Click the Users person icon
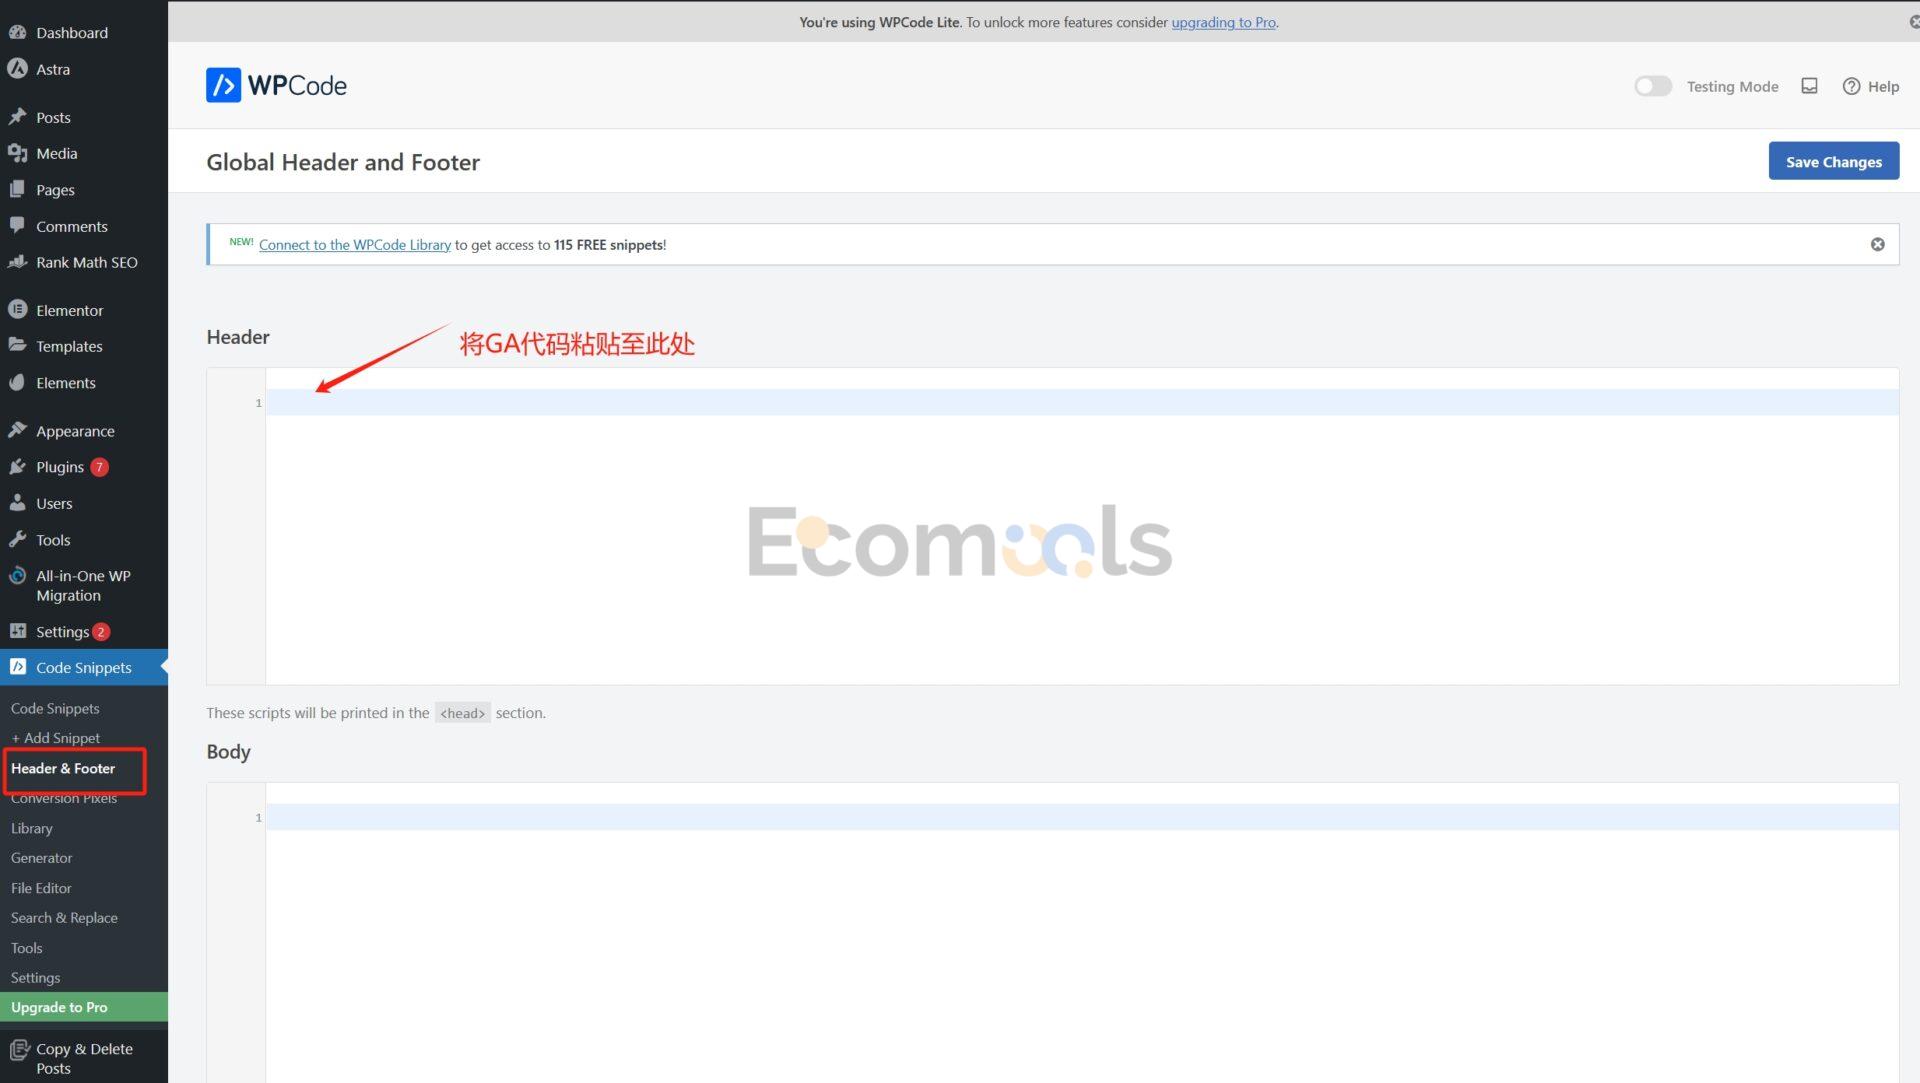The image size is (1920, 1083). [17, 503]
